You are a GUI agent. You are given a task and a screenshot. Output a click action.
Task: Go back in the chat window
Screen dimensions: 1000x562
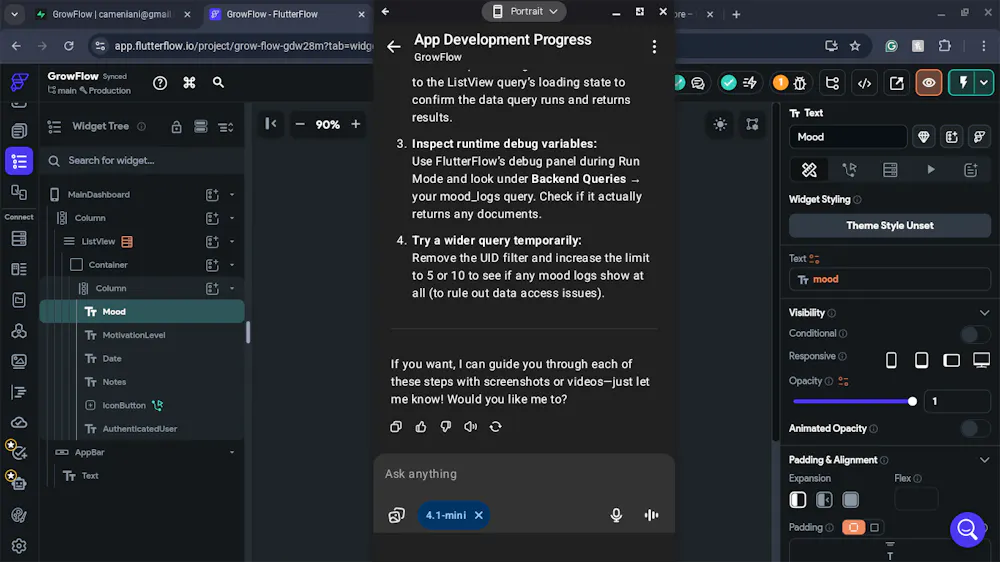coord(394,47)
